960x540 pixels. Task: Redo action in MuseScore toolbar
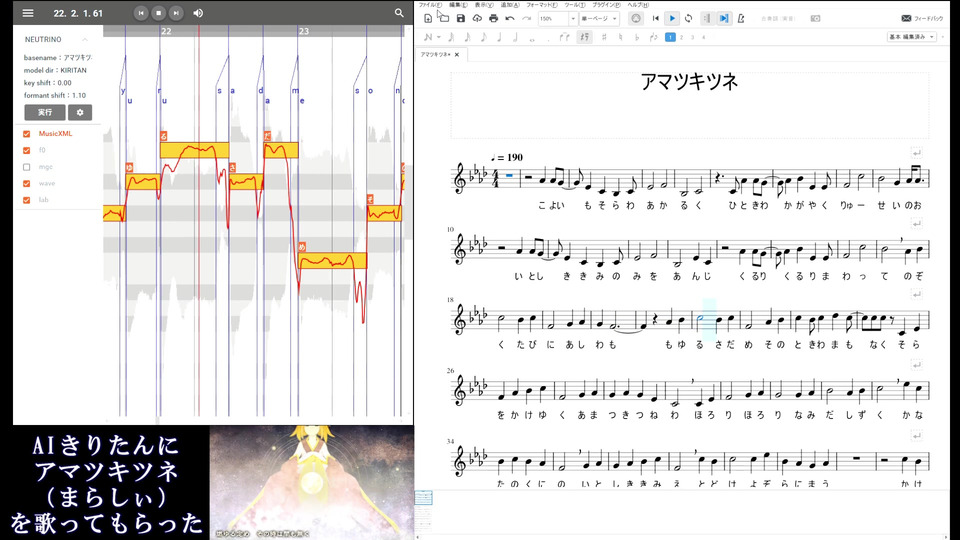[526, 18]
